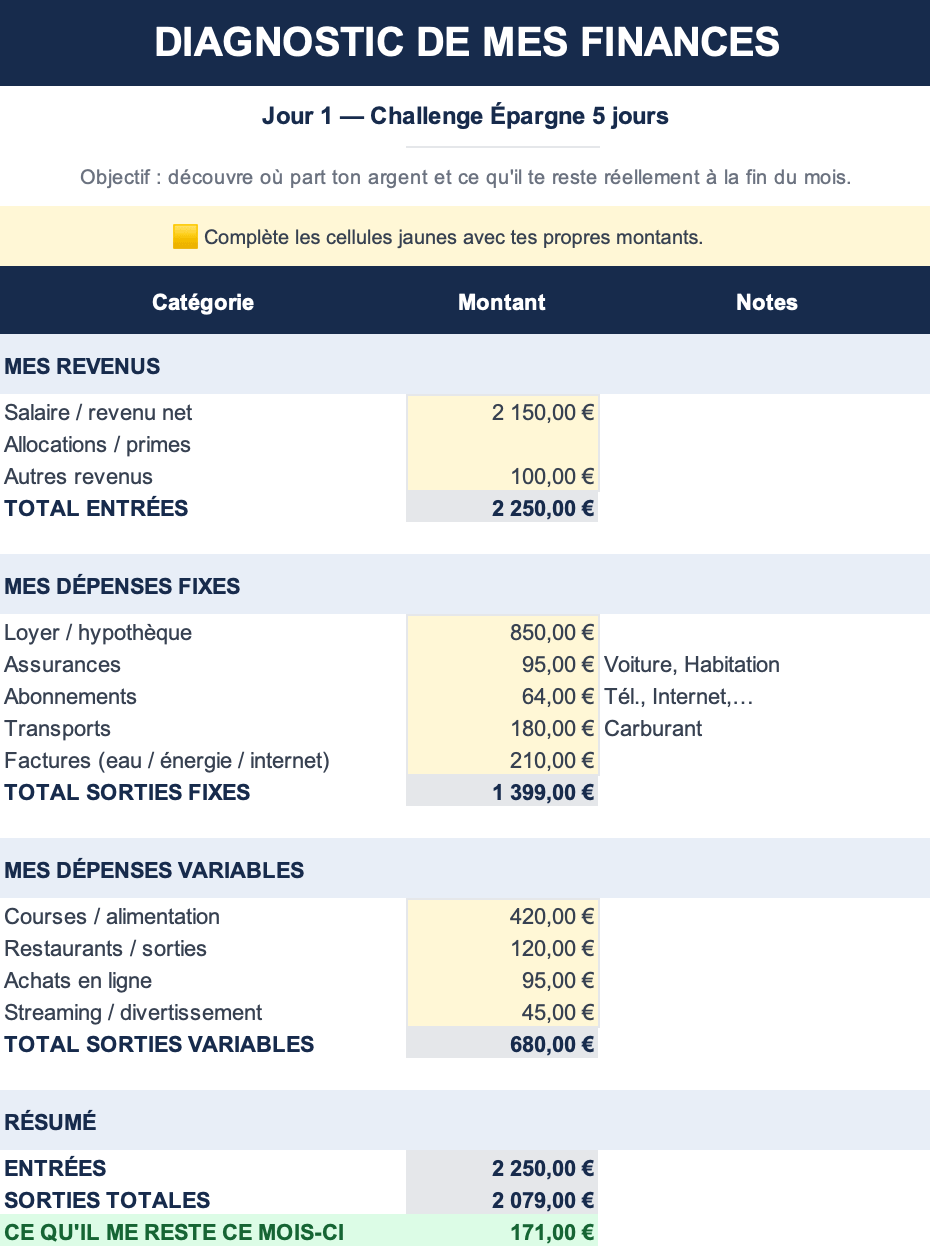This screenshot has height=1254, width=930.
Task: Select the Abonnements label
Action: point(70,696)
